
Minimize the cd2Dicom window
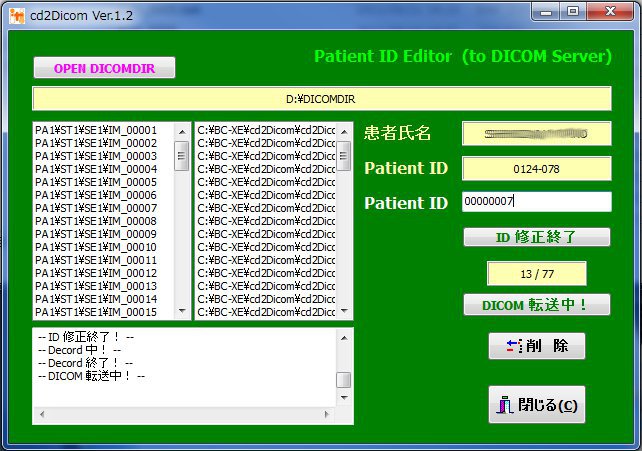click(x=546, y=11)
